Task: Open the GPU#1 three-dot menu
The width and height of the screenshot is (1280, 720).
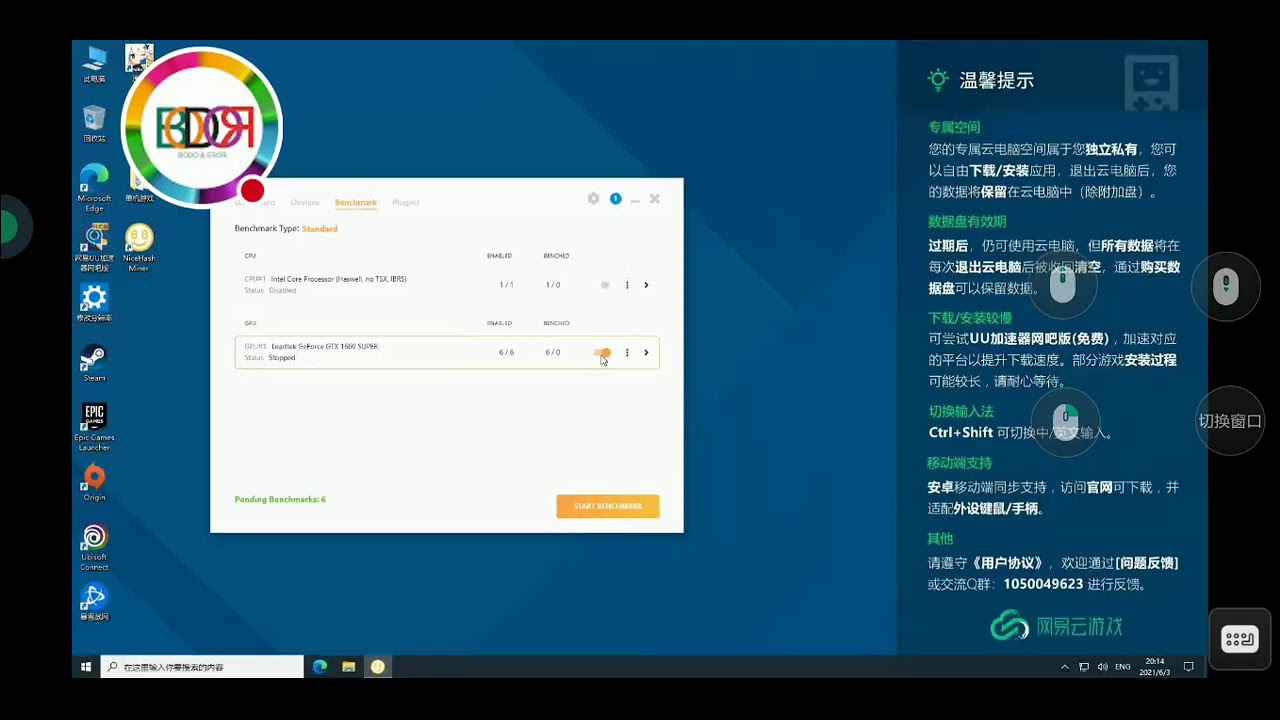Action: click(x=627, y=352)
